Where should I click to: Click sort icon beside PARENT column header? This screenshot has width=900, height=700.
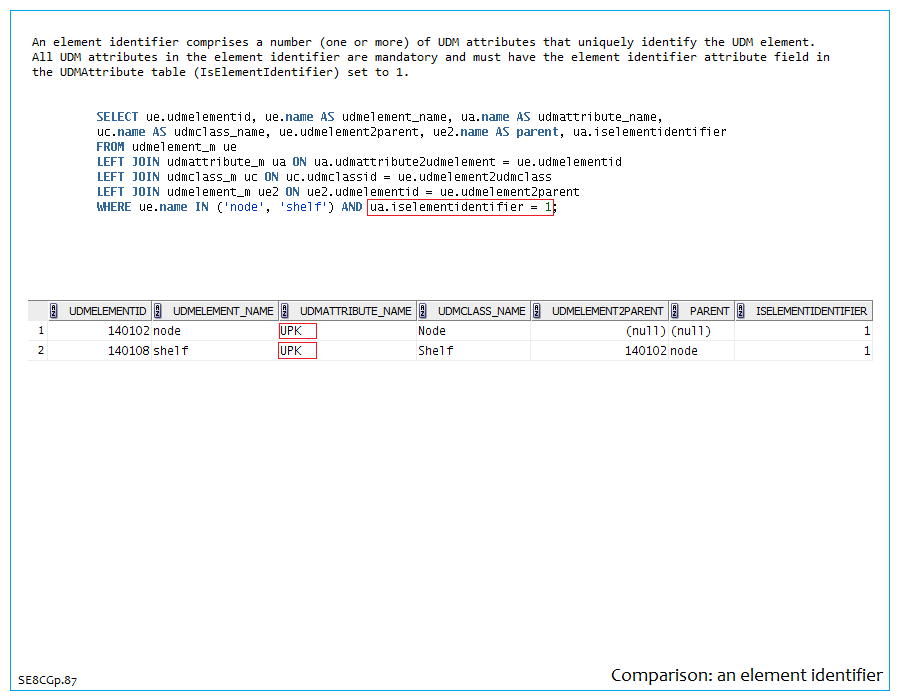675,311
